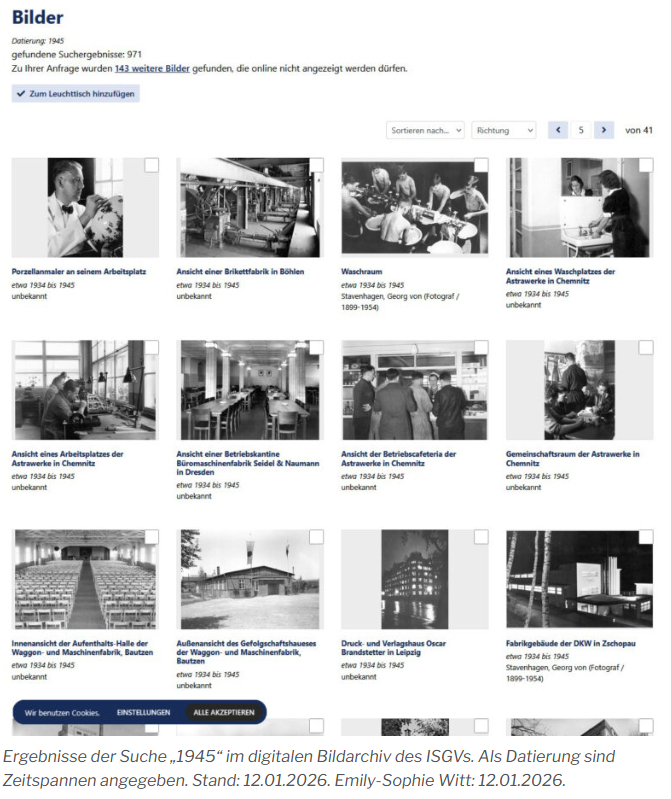This screenshot has height=799, width=671.
Task: Expand the Richtung dropdown
Action: [504, 130]
